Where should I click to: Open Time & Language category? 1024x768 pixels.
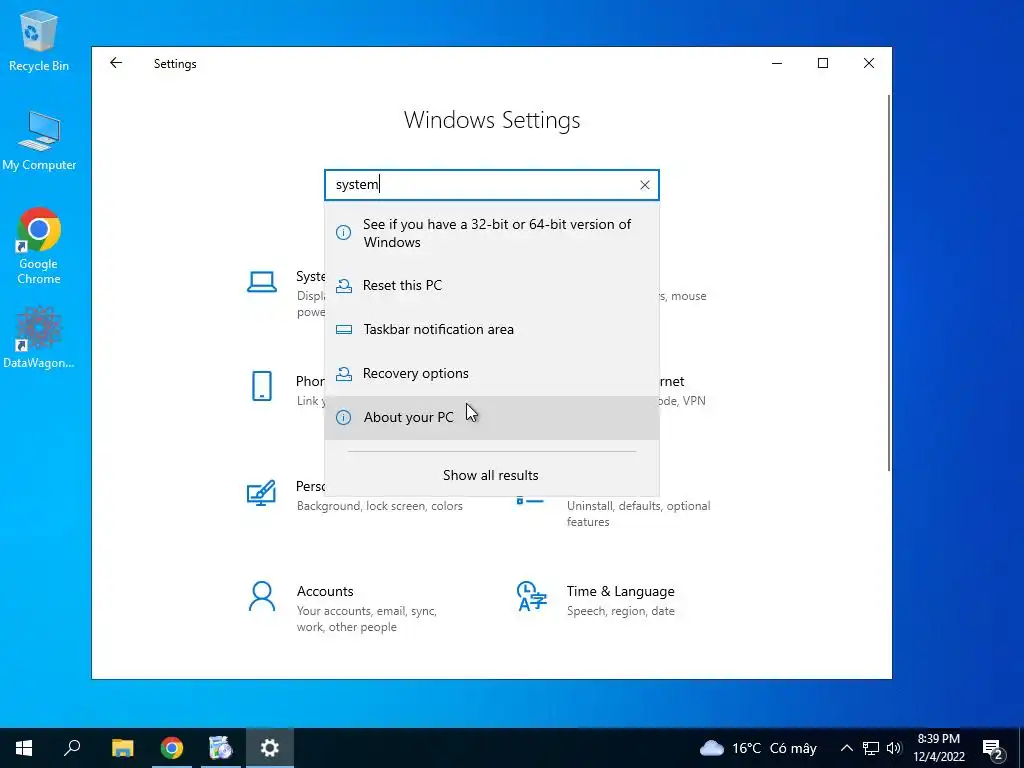click(620, 600)
